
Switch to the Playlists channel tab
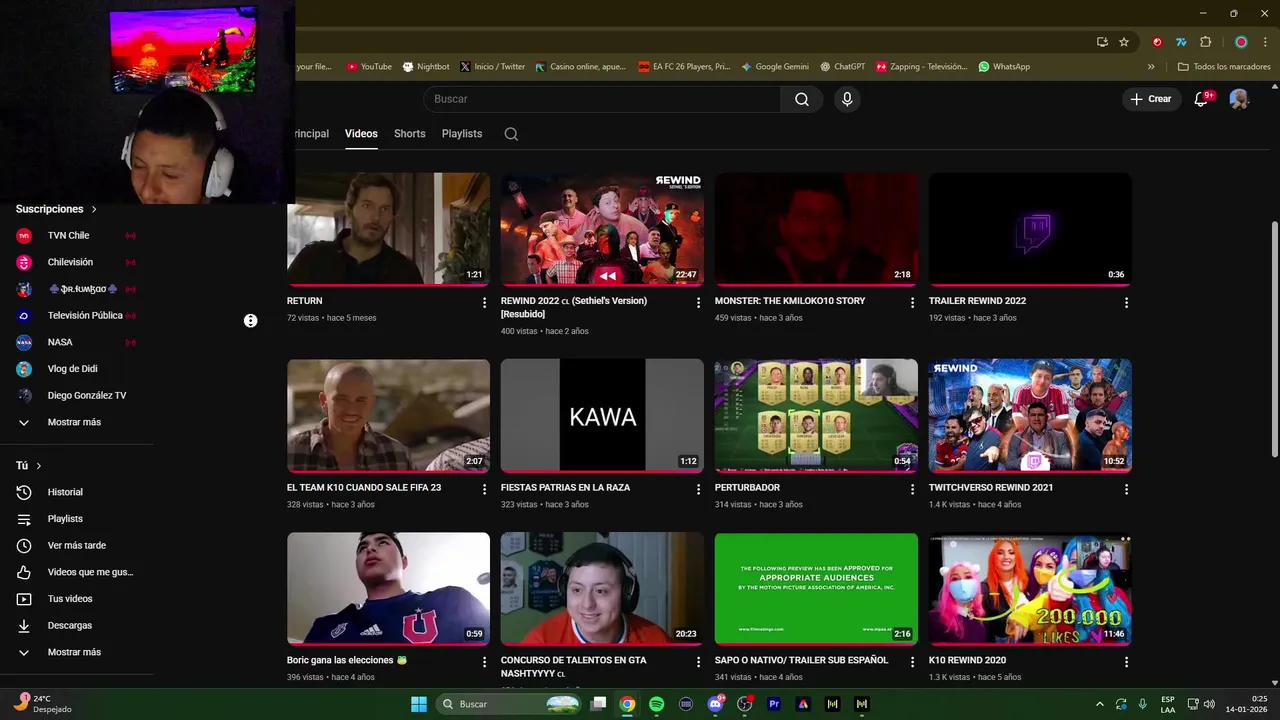[x=462, y=134]
